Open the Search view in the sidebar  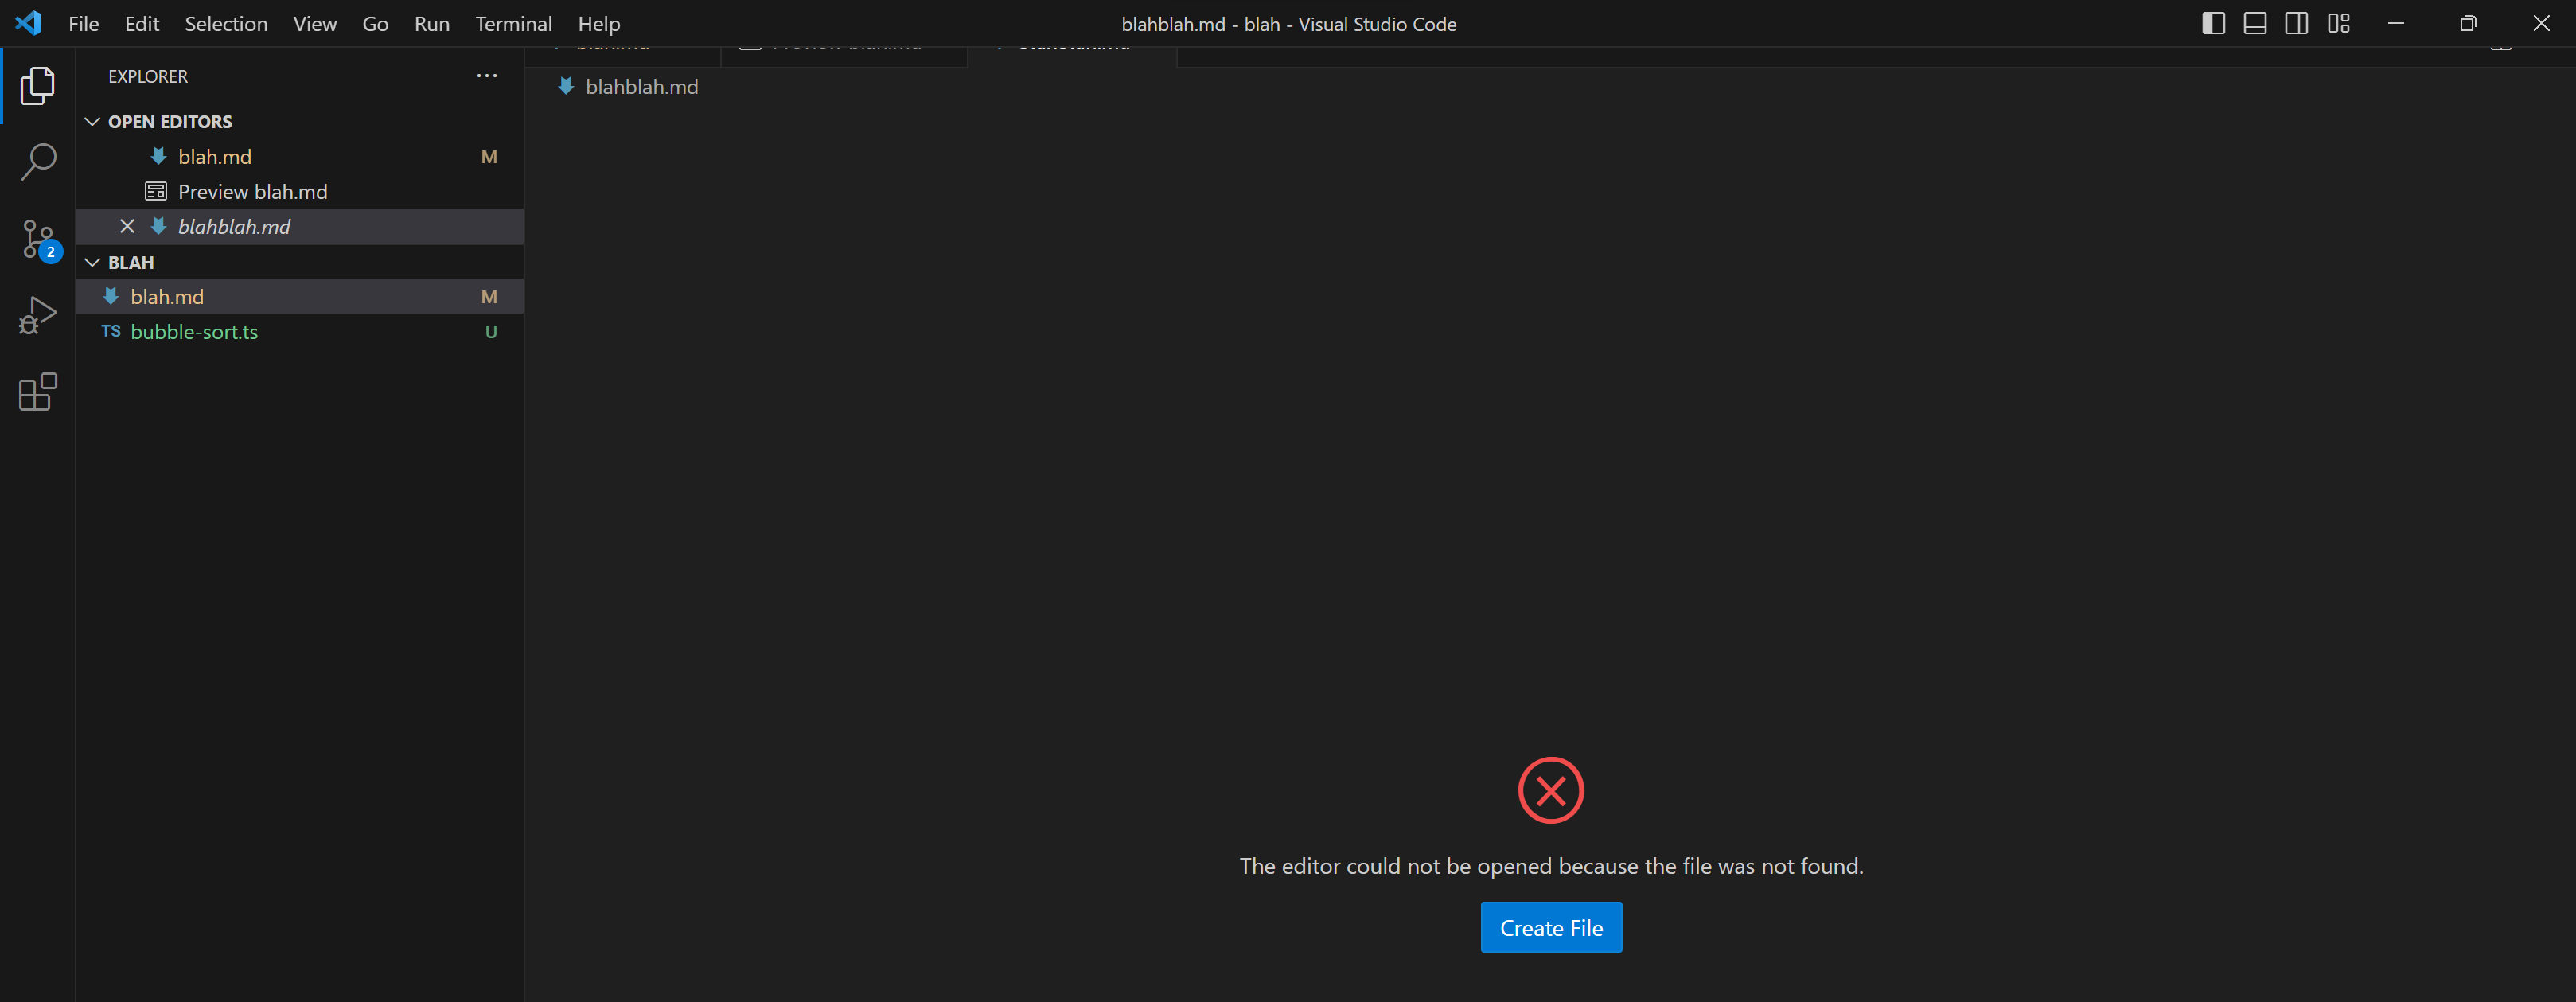coord(37,161)
